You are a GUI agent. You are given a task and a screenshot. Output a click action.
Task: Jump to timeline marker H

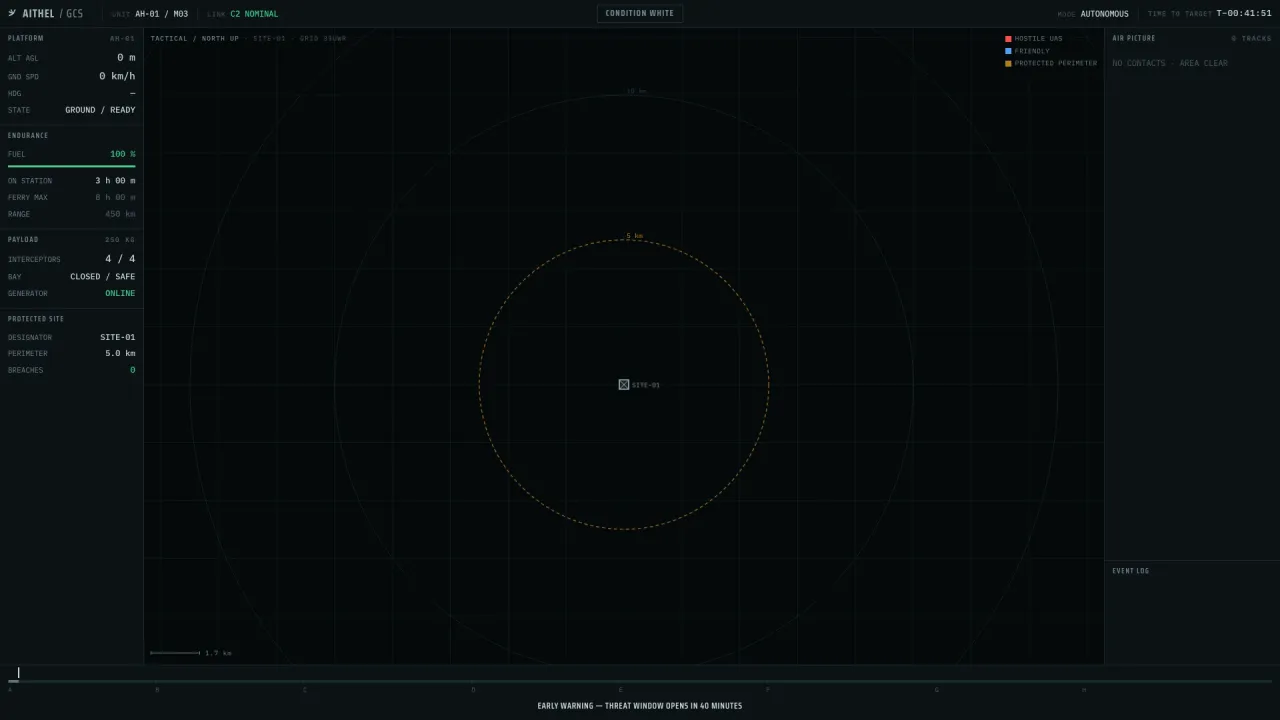(x=1084, y=689)
